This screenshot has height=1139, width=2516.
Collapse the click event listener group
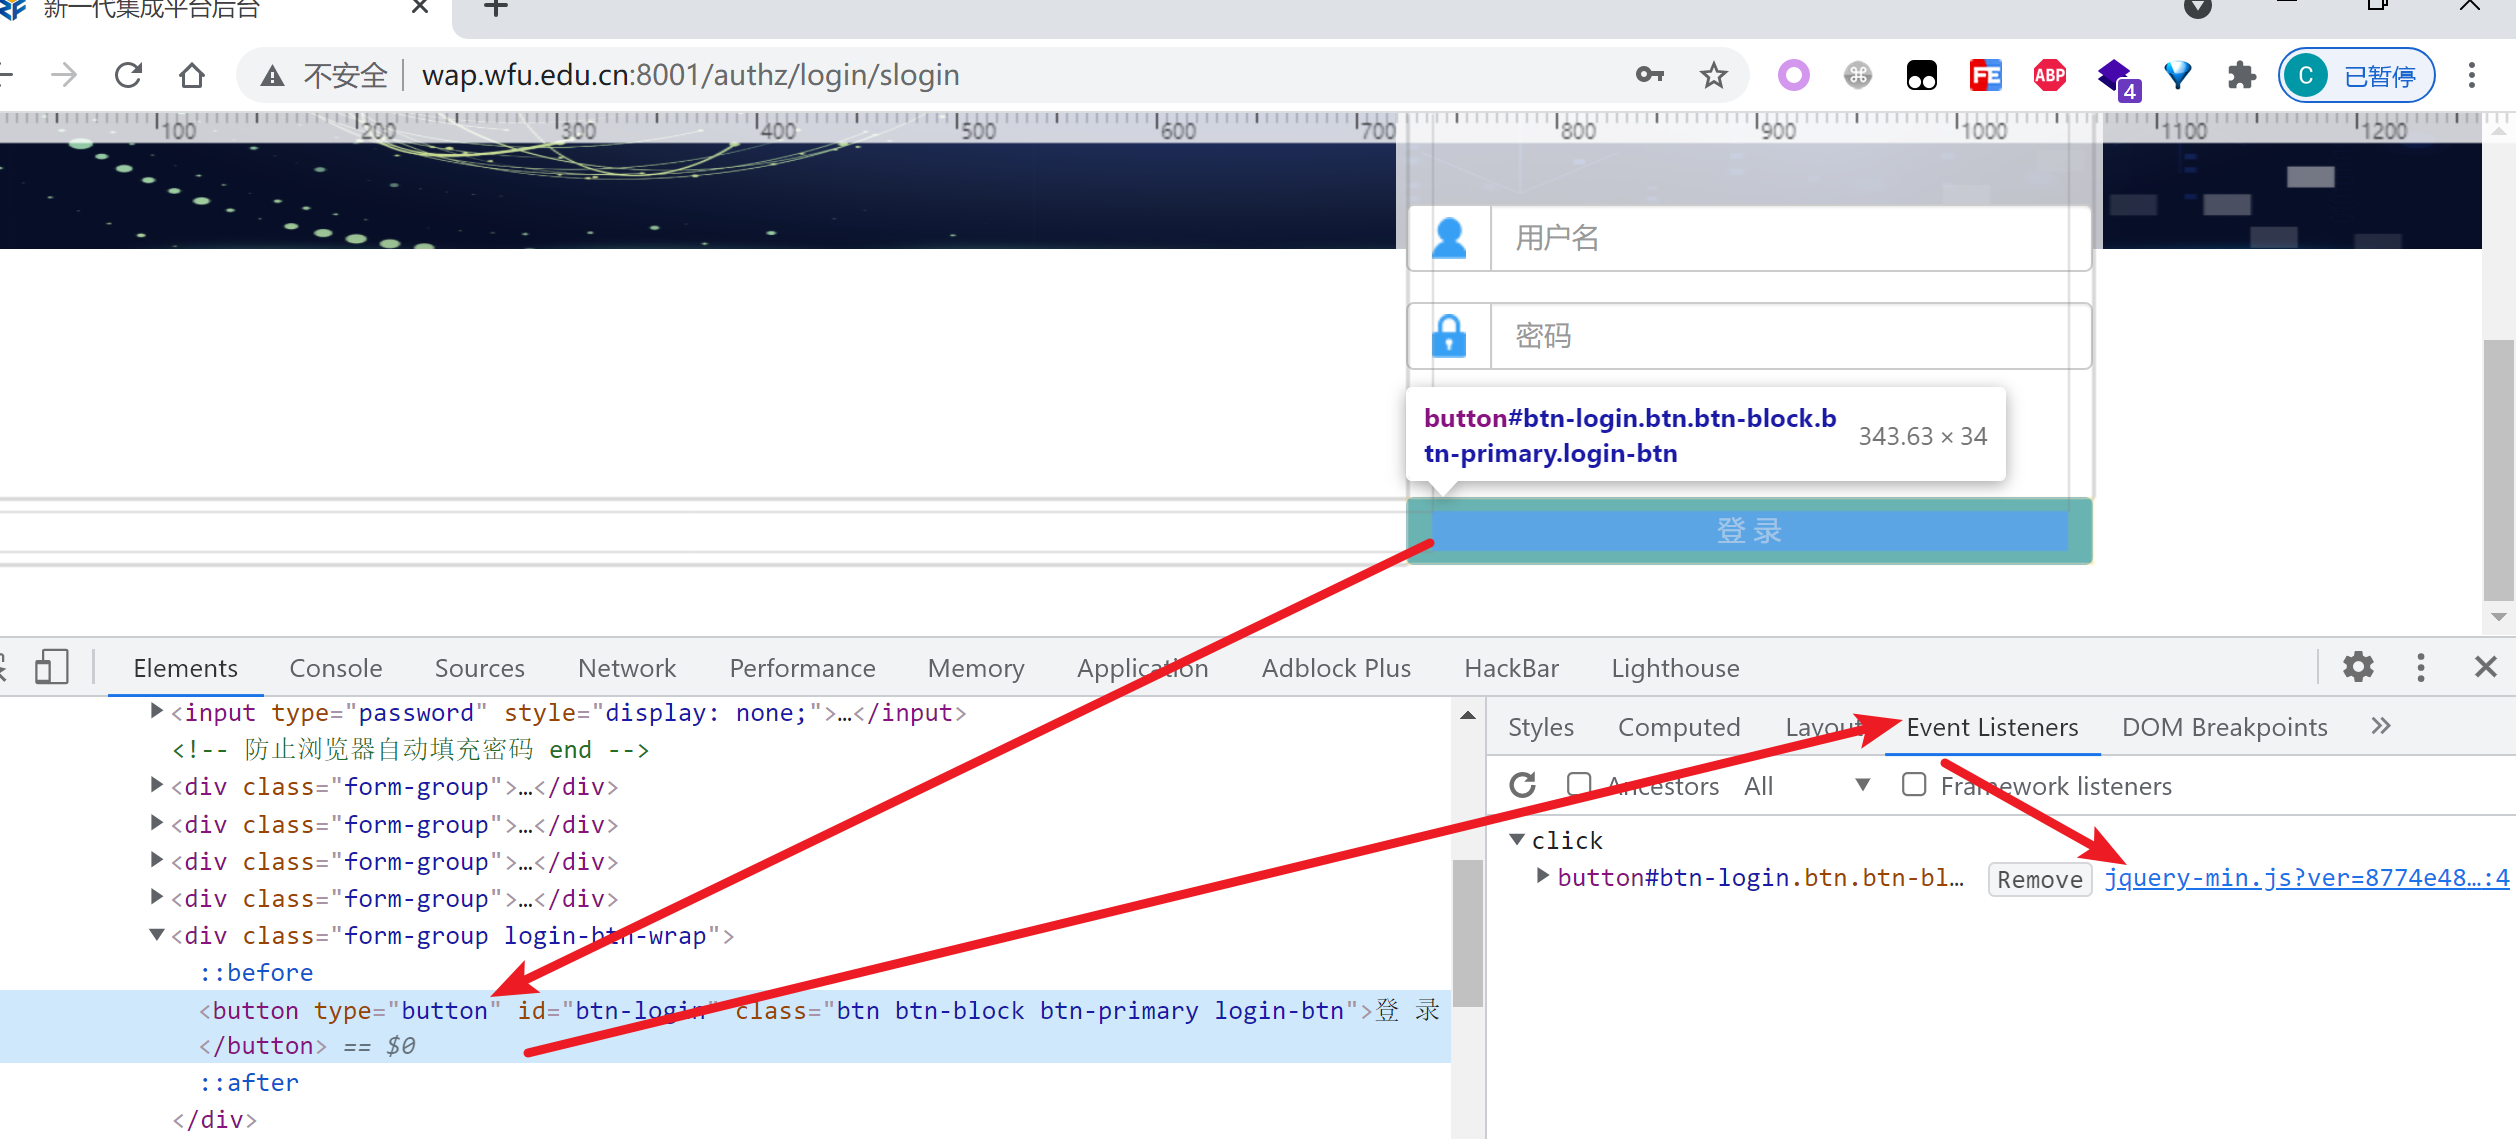(x=1517, y=840)
